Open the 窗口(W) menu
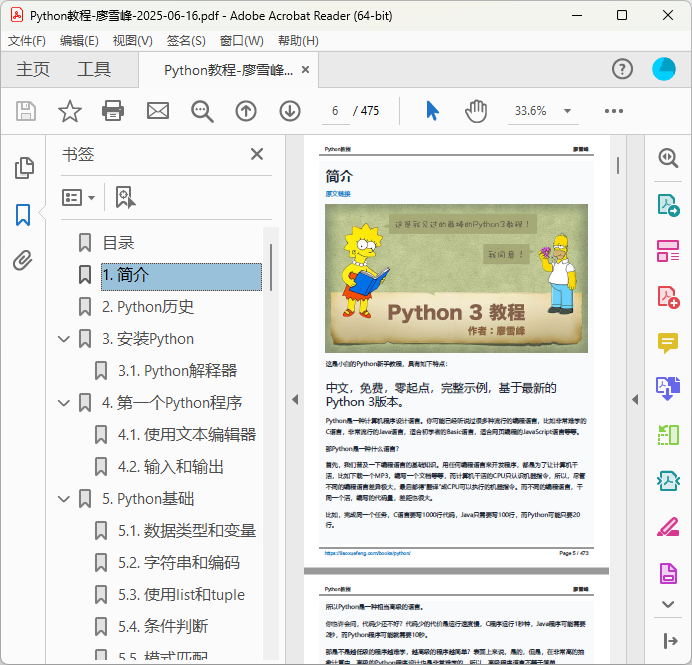Viewport: 692px width, 665px height. [x=241, y=41]
